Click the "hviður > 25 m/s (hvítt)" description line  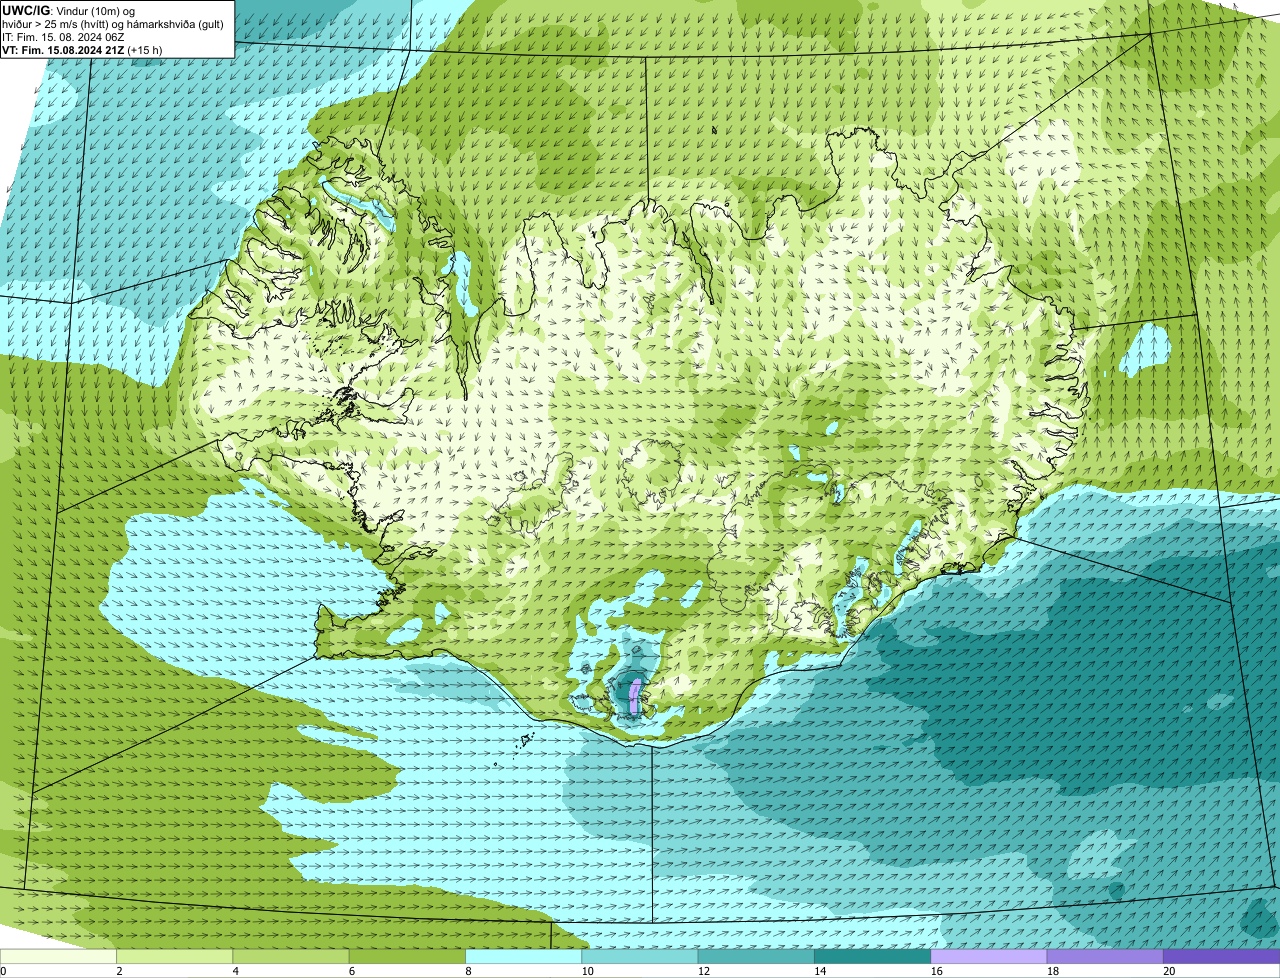(115, 23)
